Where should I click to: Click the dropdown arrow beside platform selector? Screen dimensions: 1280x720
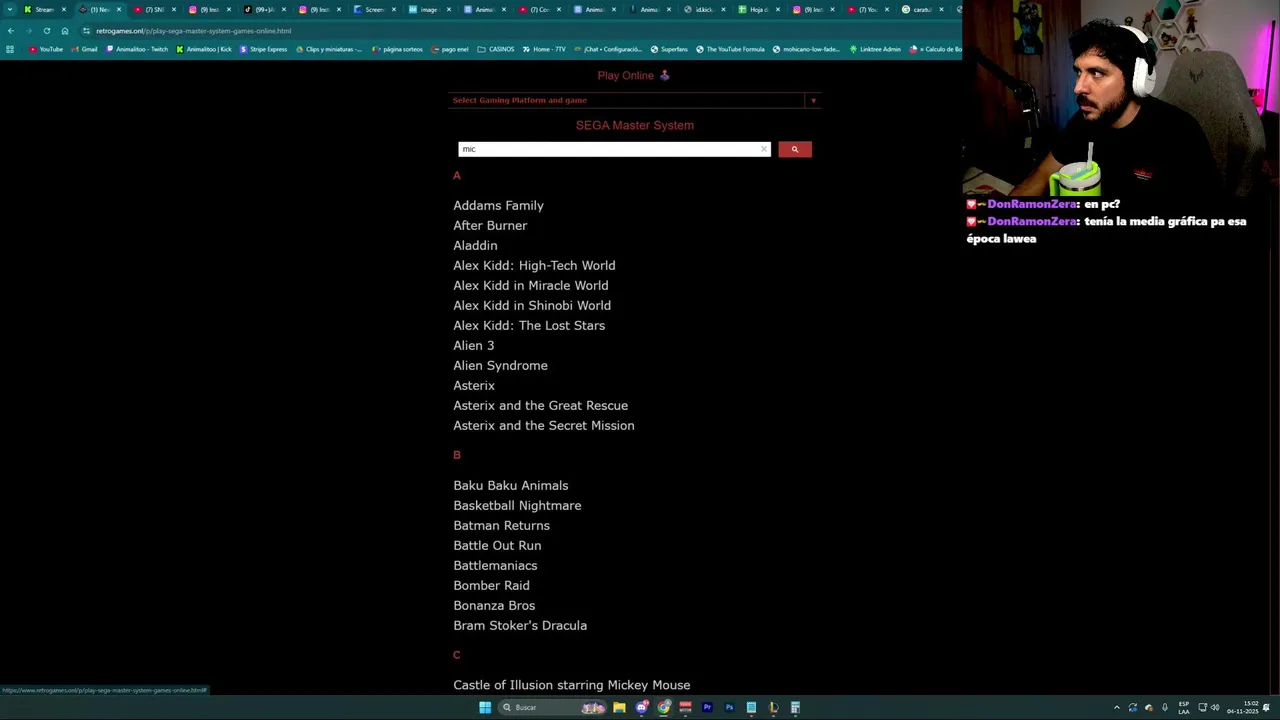point(813,100)
